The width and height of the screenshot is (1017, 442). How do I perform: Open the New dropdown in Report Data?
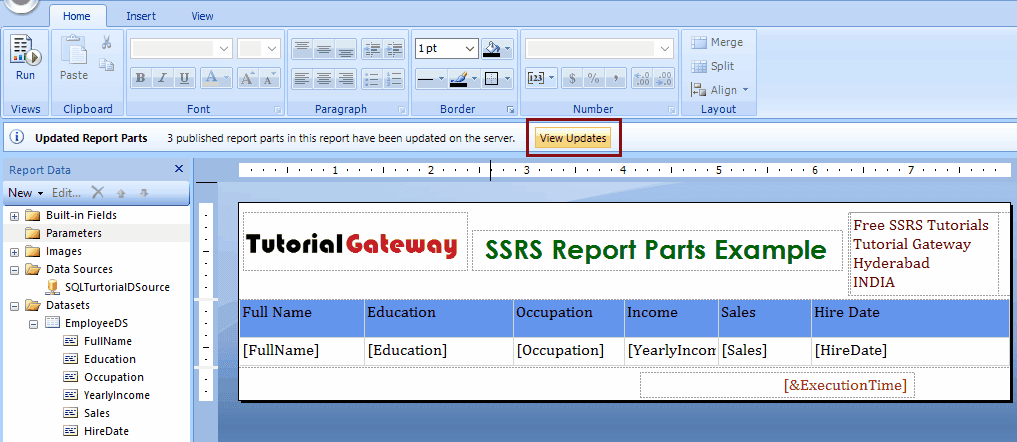(26, 193)
